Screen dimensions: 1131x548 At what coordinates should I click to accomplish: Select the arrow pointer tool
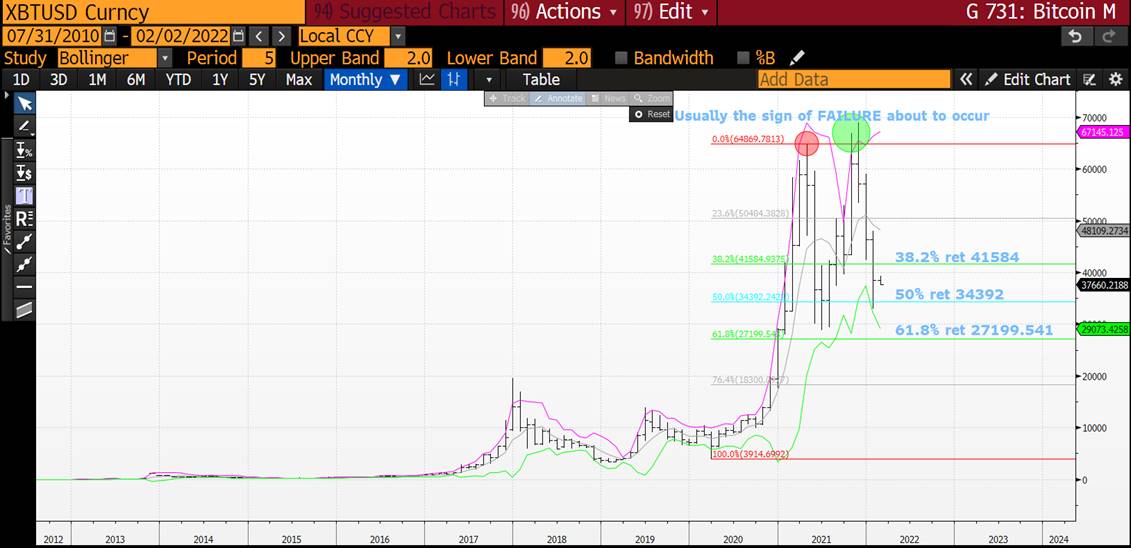click(25, 104)
